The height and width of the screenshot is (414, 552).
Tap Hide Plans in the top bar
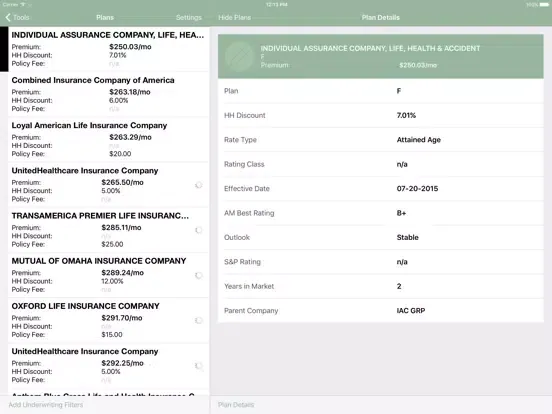[x=234, y=17]
